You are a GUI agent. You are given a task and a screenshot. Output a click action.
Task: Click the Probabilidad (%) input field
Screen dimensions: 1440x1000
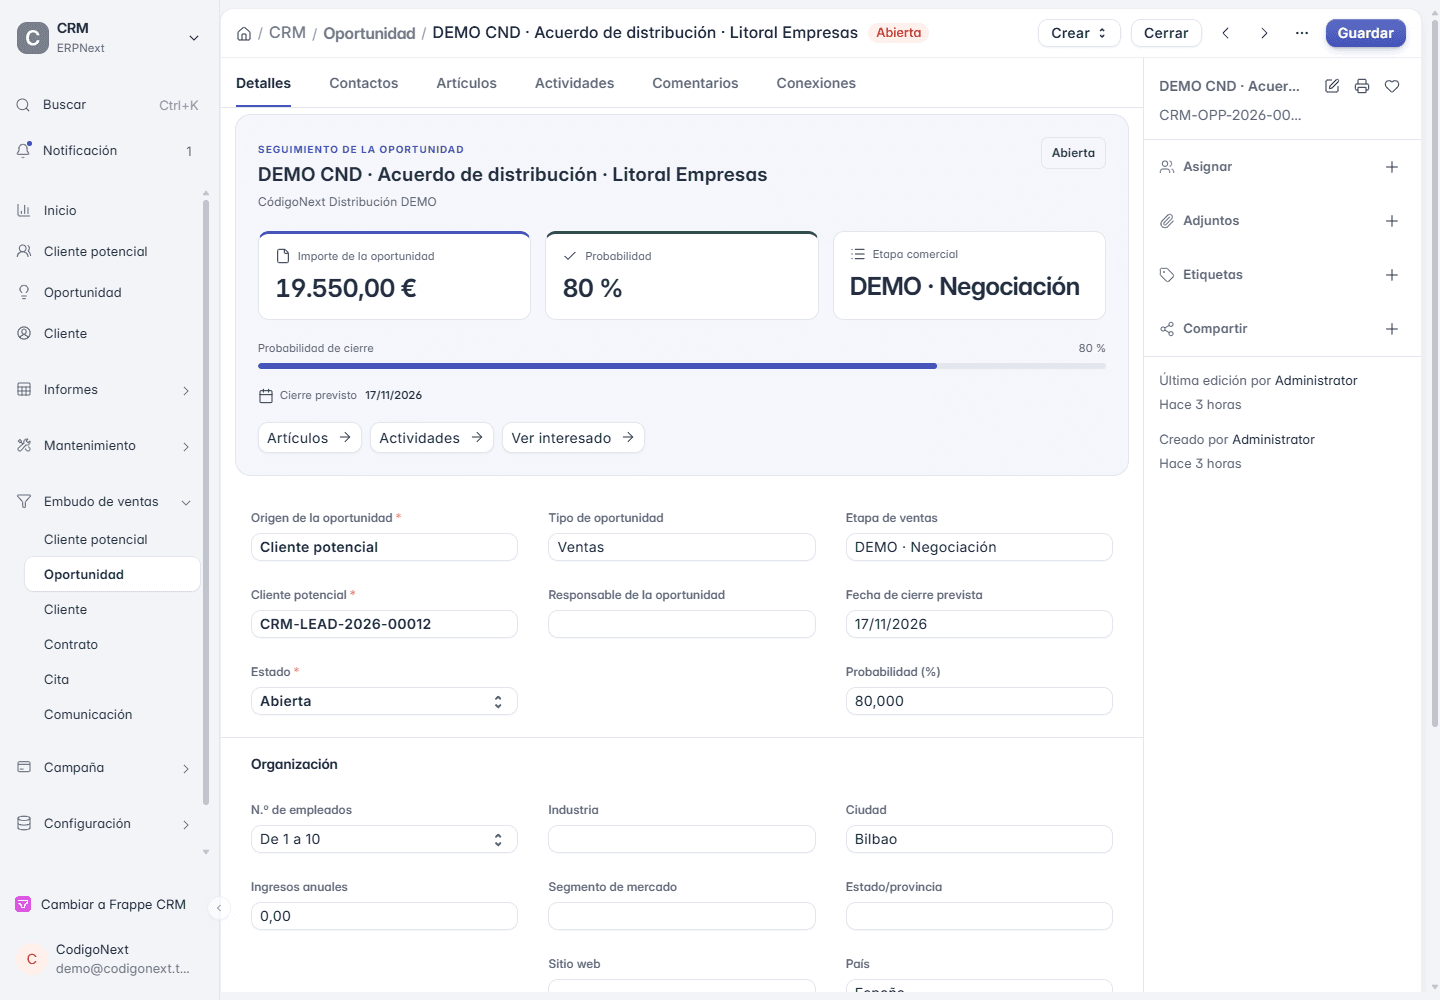(x=979, y=701)
